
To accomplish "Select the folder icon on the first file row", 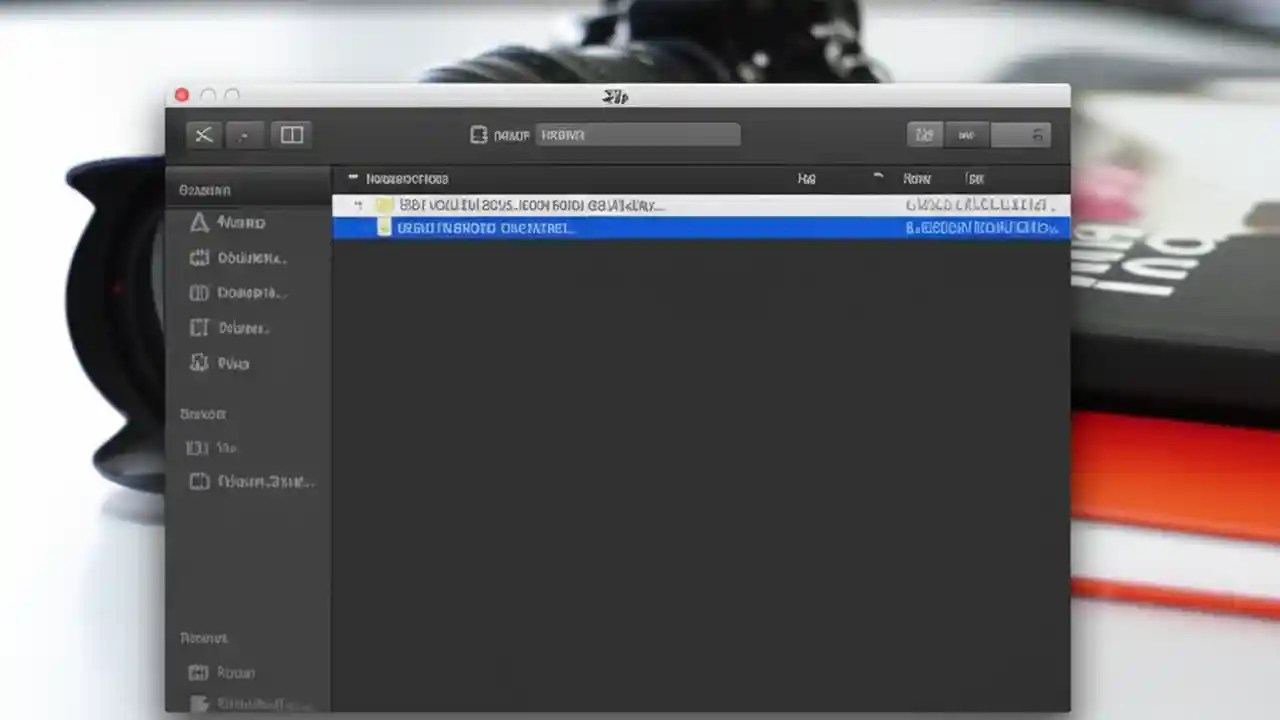I will [x=386, y=205].
